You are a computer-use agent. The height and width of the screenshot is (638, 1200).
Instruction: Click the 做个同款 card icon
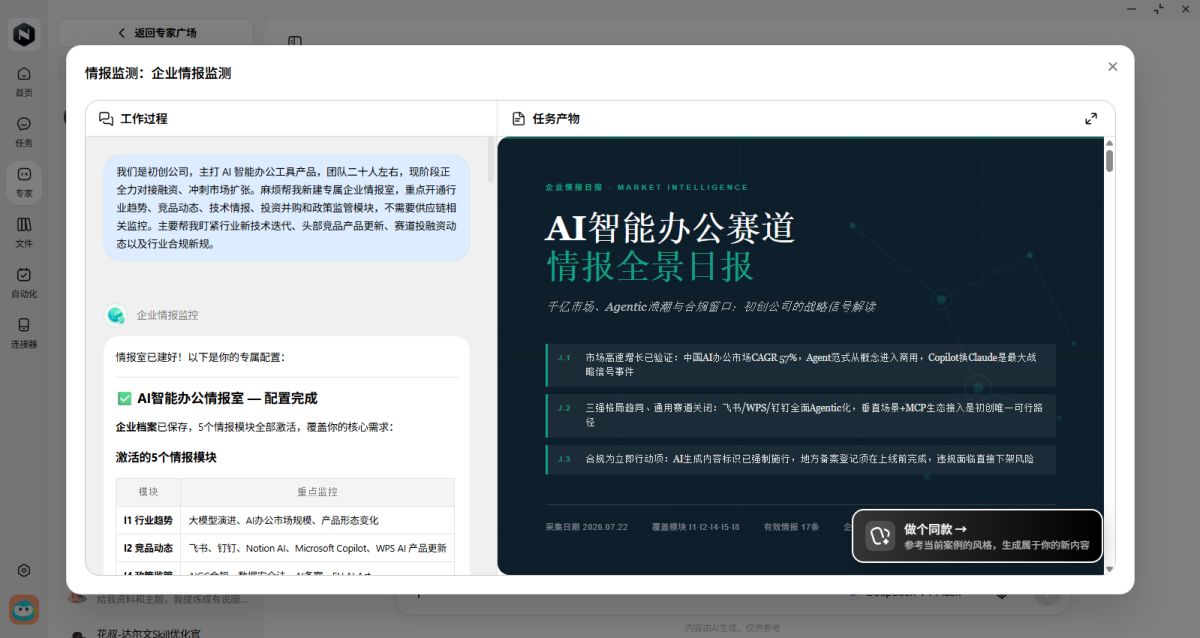[880, 536]
